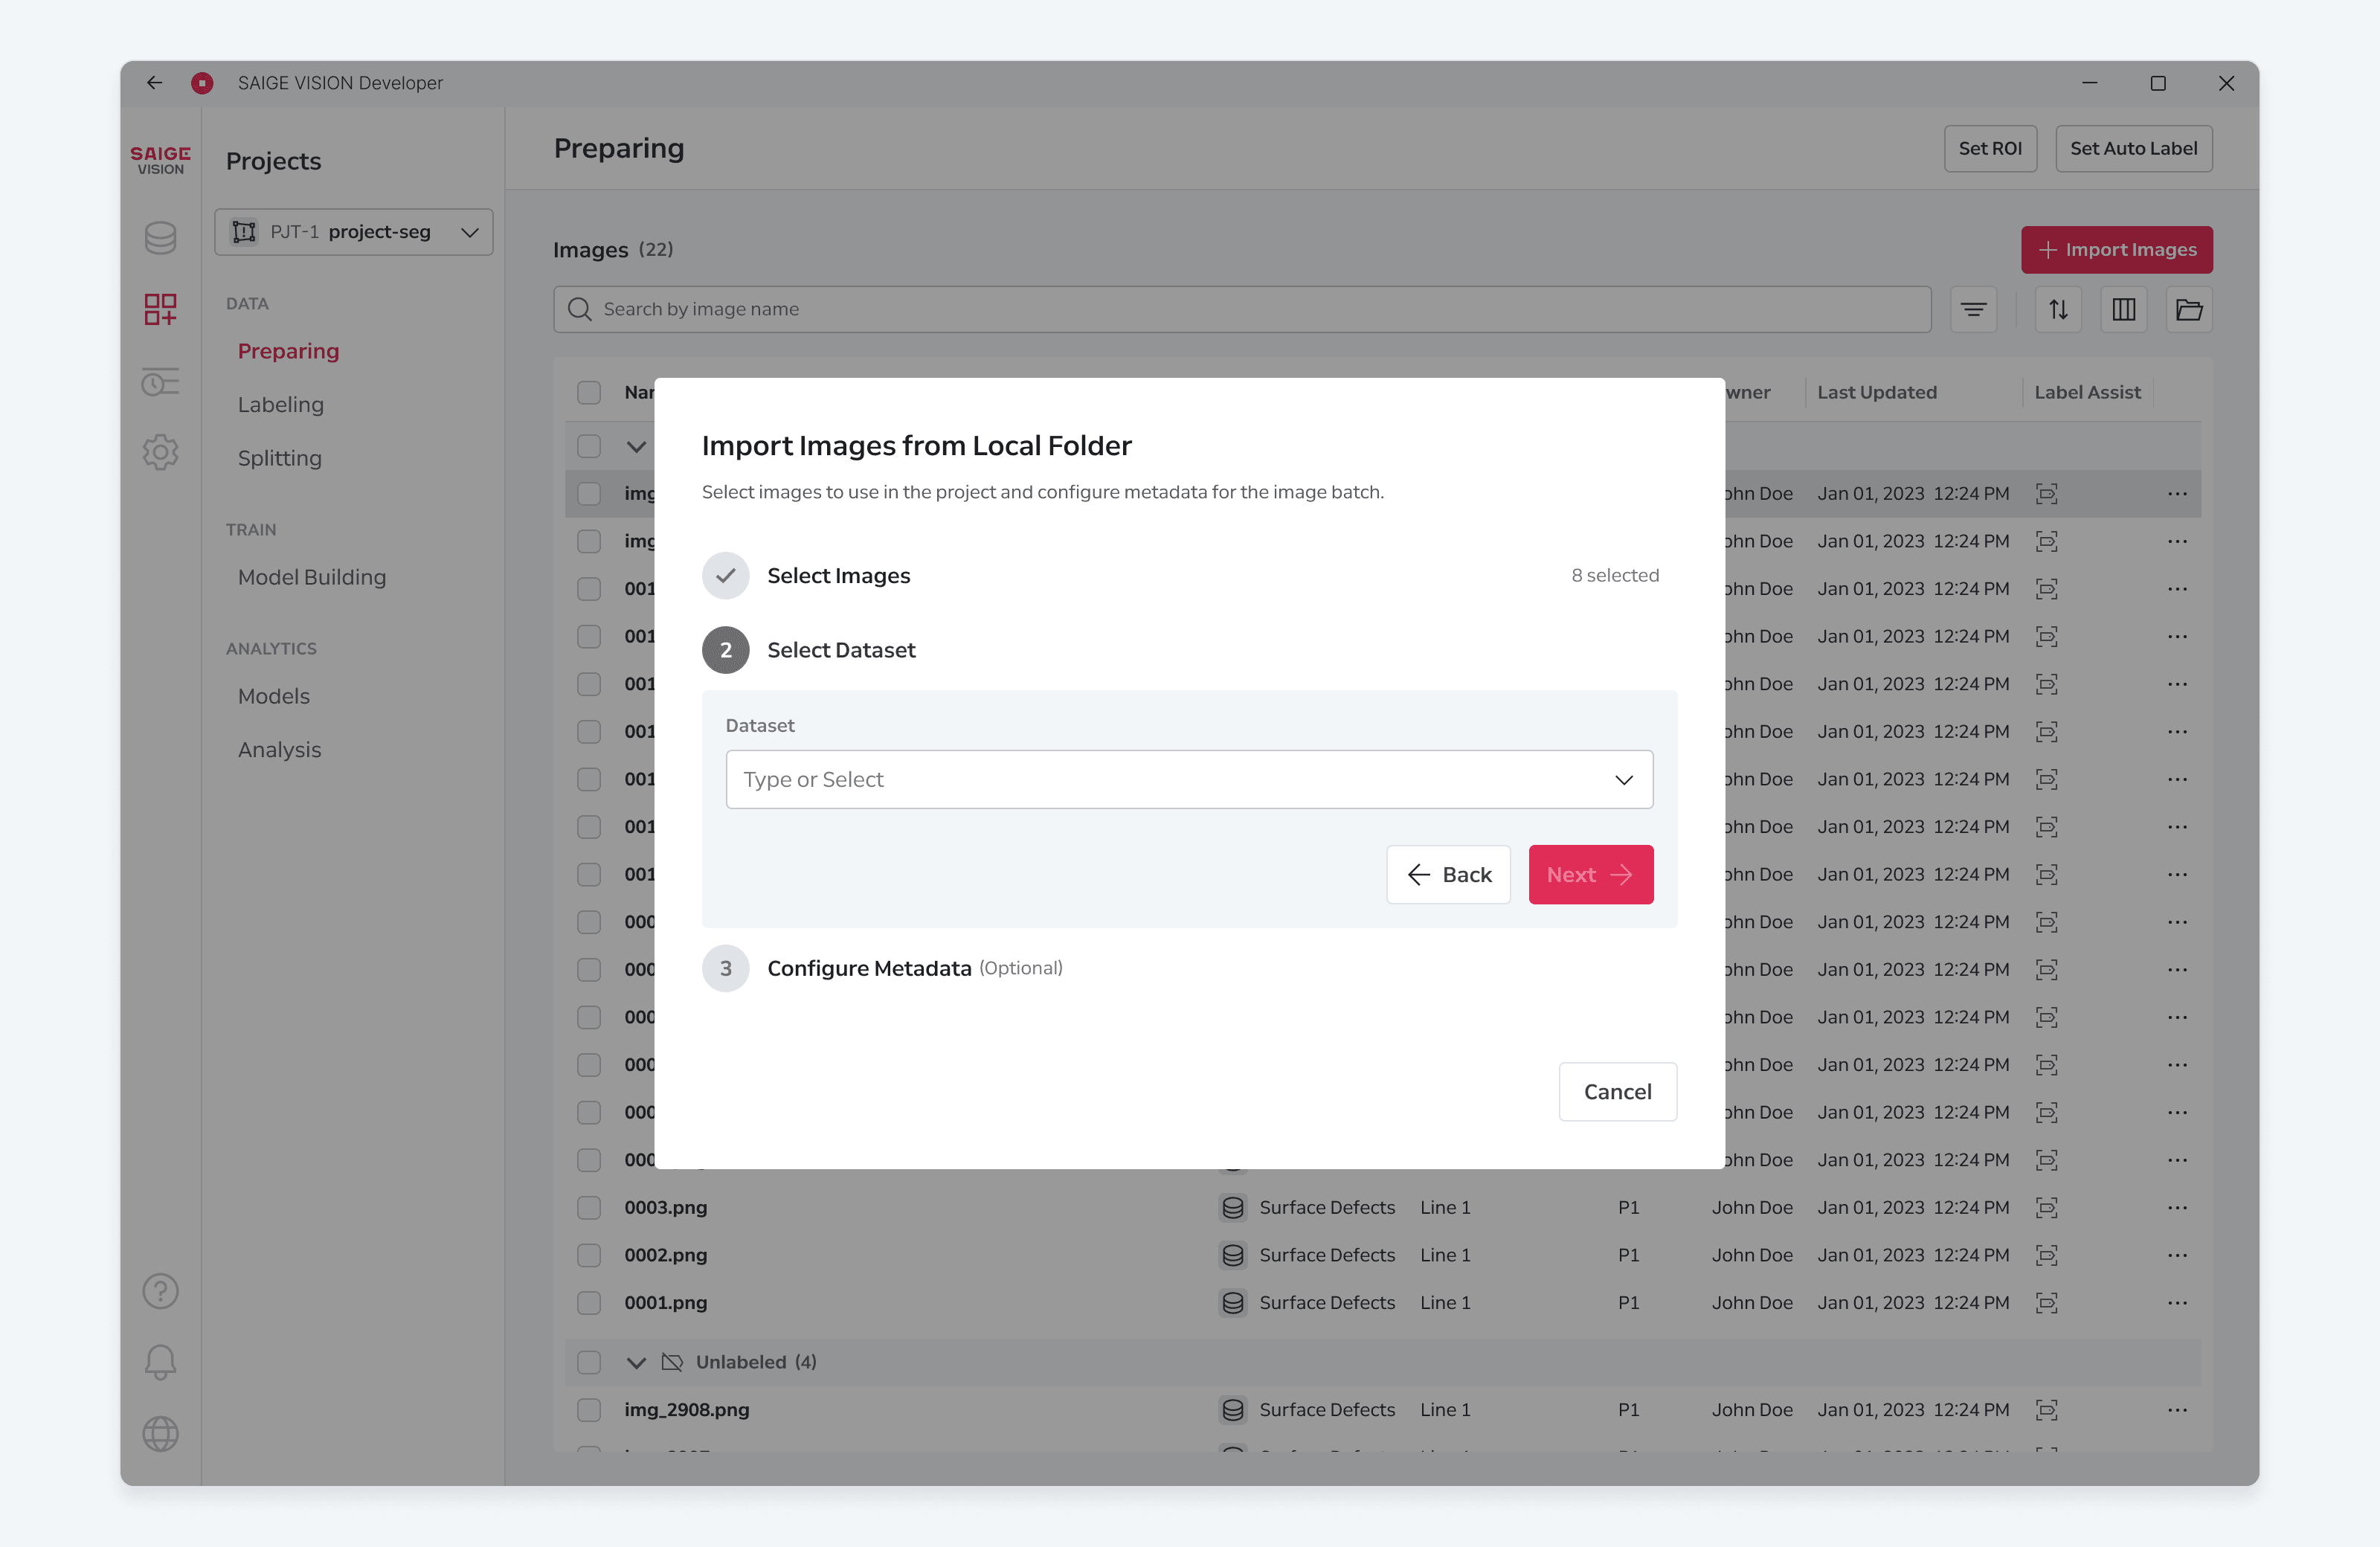Viewport: 2380px width, 1547px height.
Task: Select the projects grid icon in sidebar
Action: (160, 309)
